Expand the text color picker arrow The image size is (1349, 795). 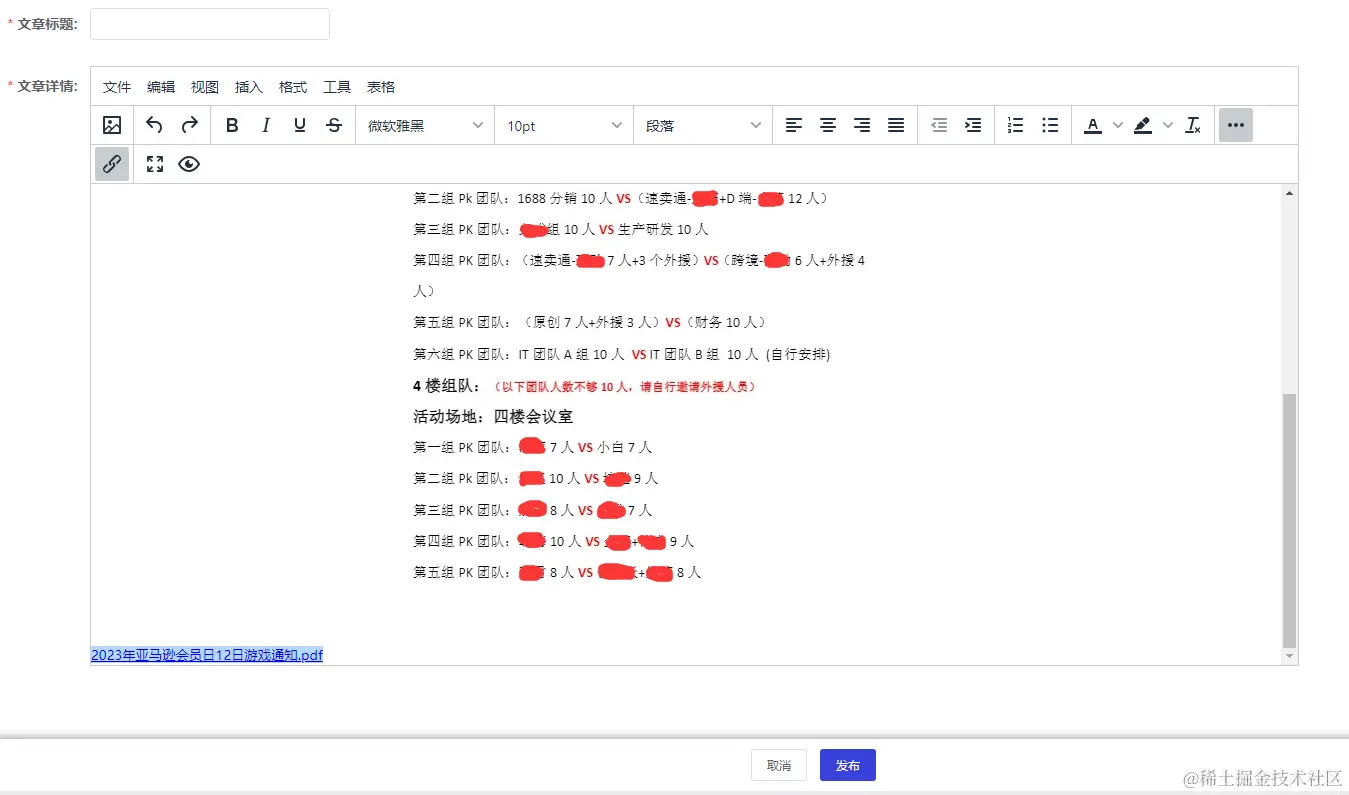tap(1118, 125)
